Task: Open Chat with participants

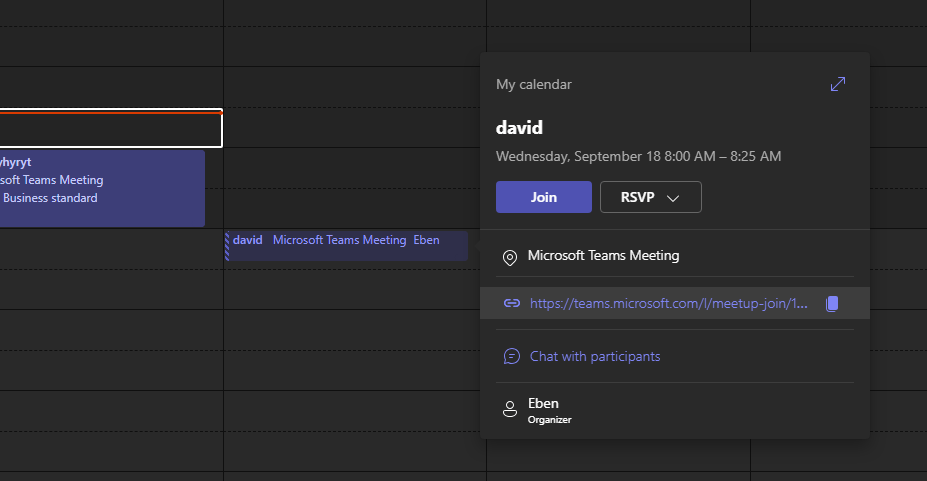Action: [595, 356]
